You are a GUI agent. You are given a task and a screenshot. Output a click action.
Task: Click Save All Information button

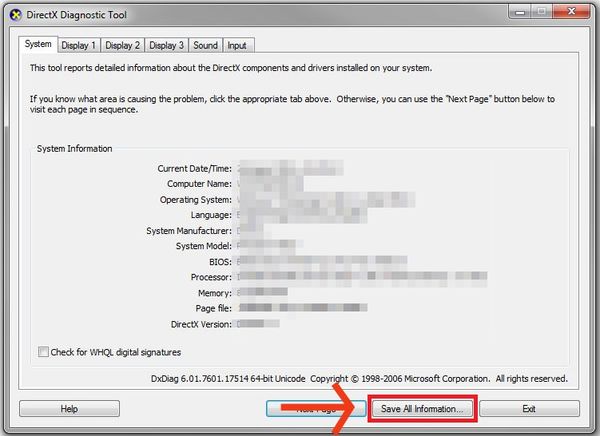tap(422, 409)
